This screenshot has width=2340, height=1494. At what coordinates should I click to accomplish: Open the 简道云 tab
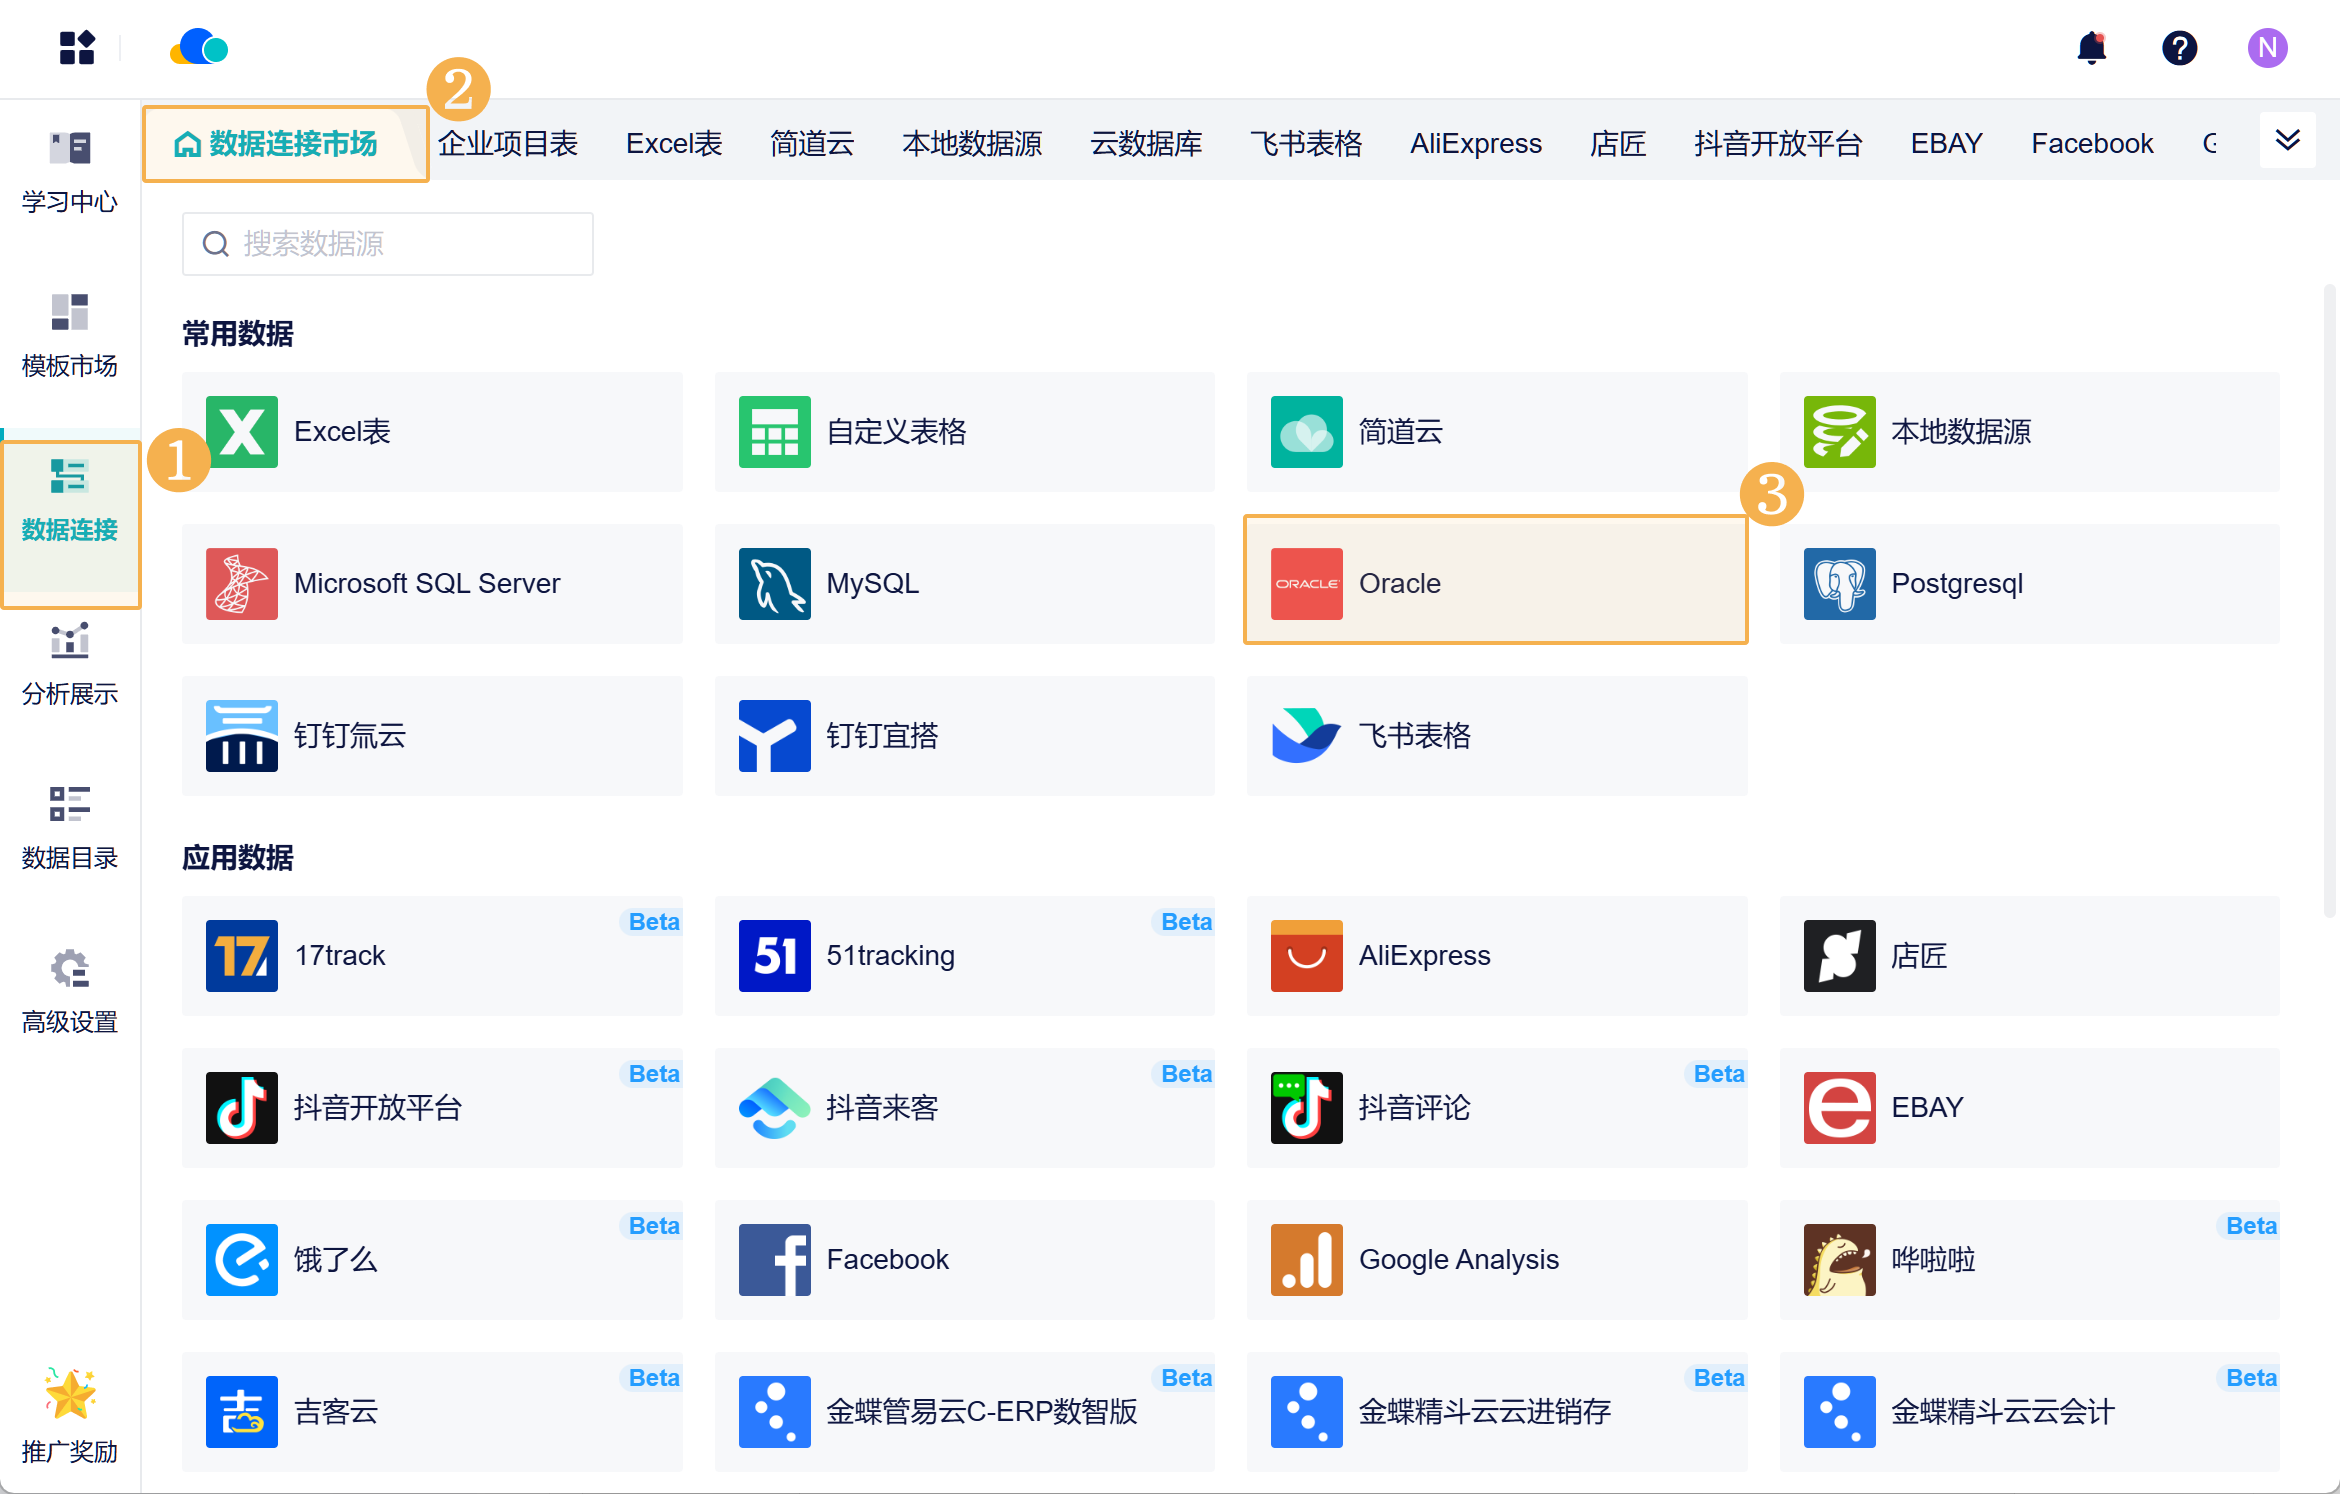[x=812, y=144]
